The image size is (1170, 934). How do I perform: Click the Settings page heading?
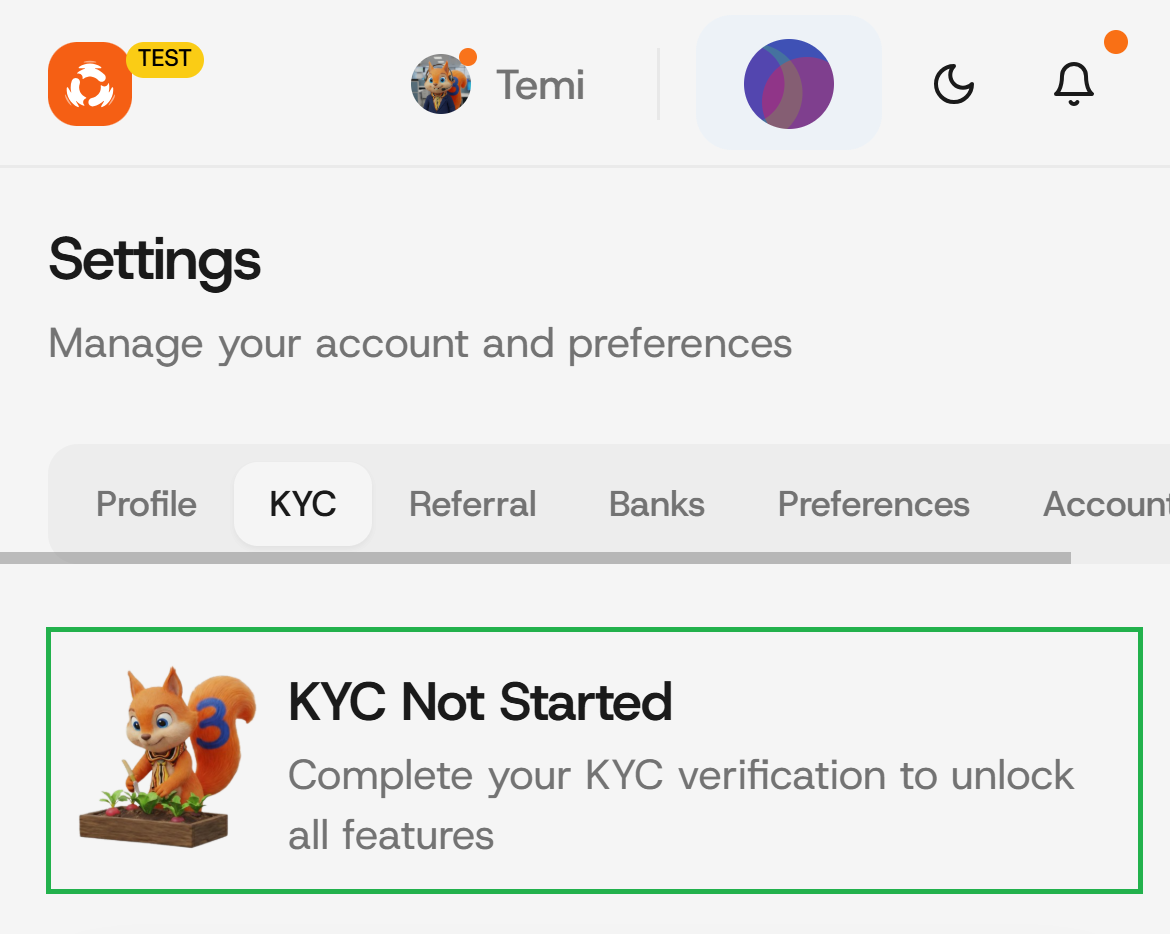point(155,259)
